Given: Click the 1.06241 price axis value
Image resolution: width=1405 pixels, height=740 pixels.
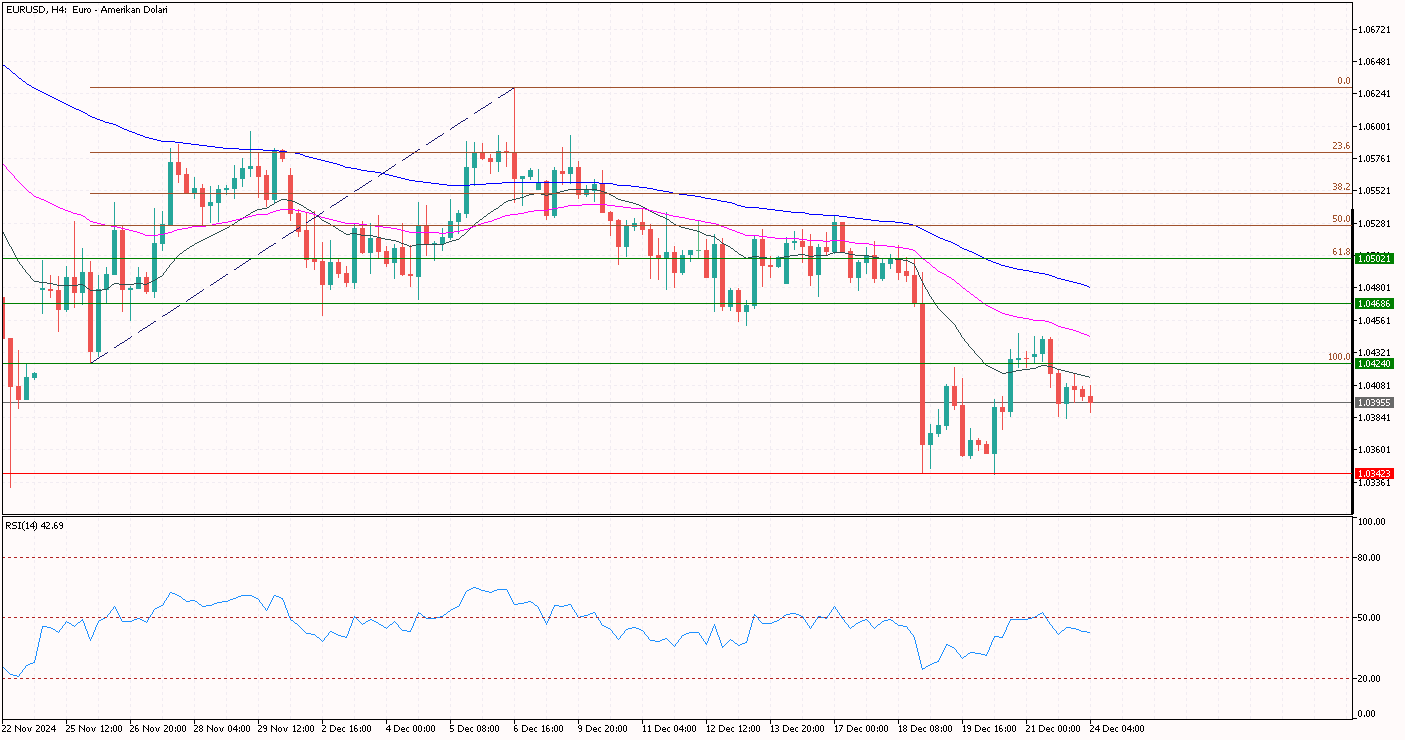Looking at the screenshot, I should coord(1373,94).
